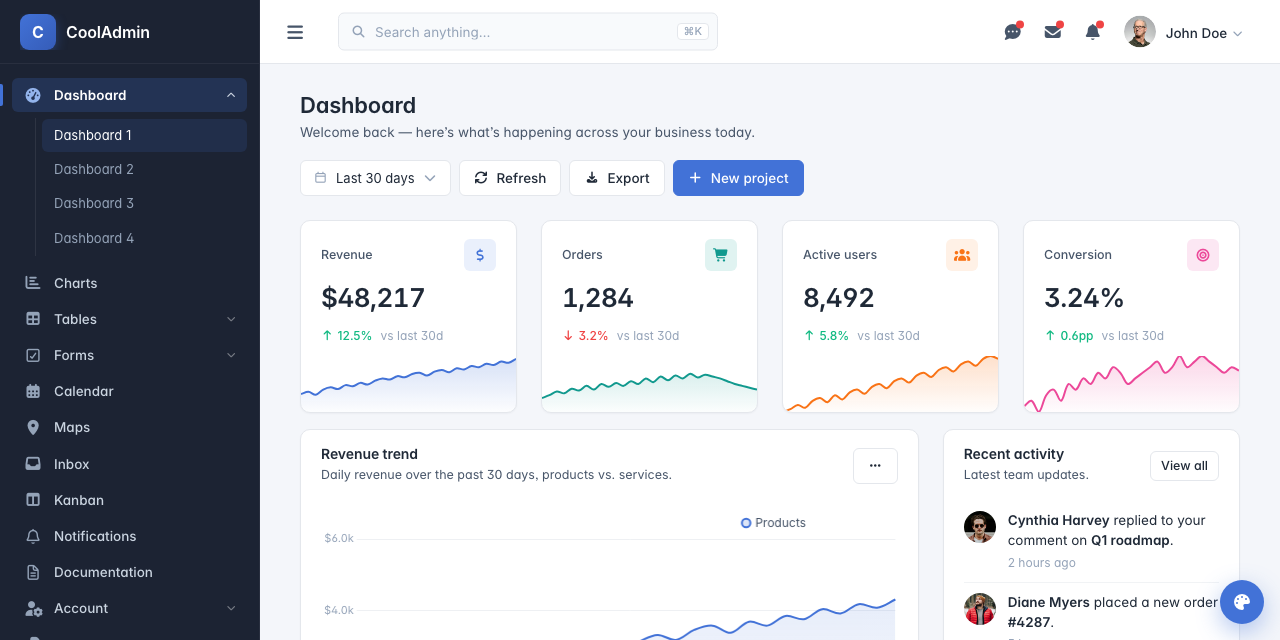Expand the Account submenu chevron
1280x640 pixels.
click(x=231, y=608)
